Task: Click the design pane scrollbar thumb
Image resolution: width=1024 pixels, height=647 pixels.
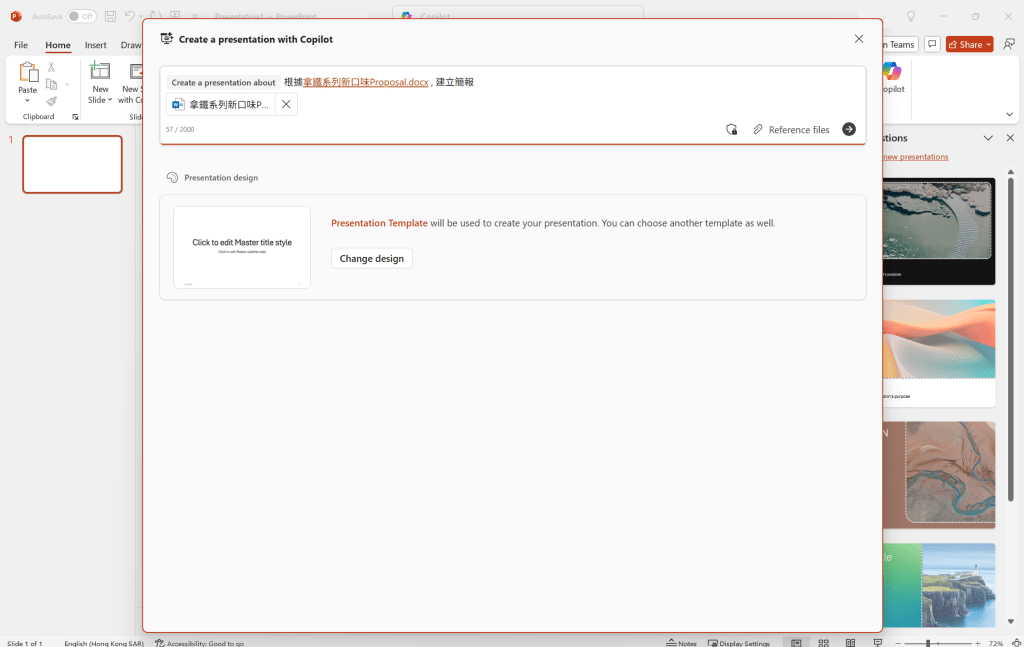Action: [x=1010, y=339]
